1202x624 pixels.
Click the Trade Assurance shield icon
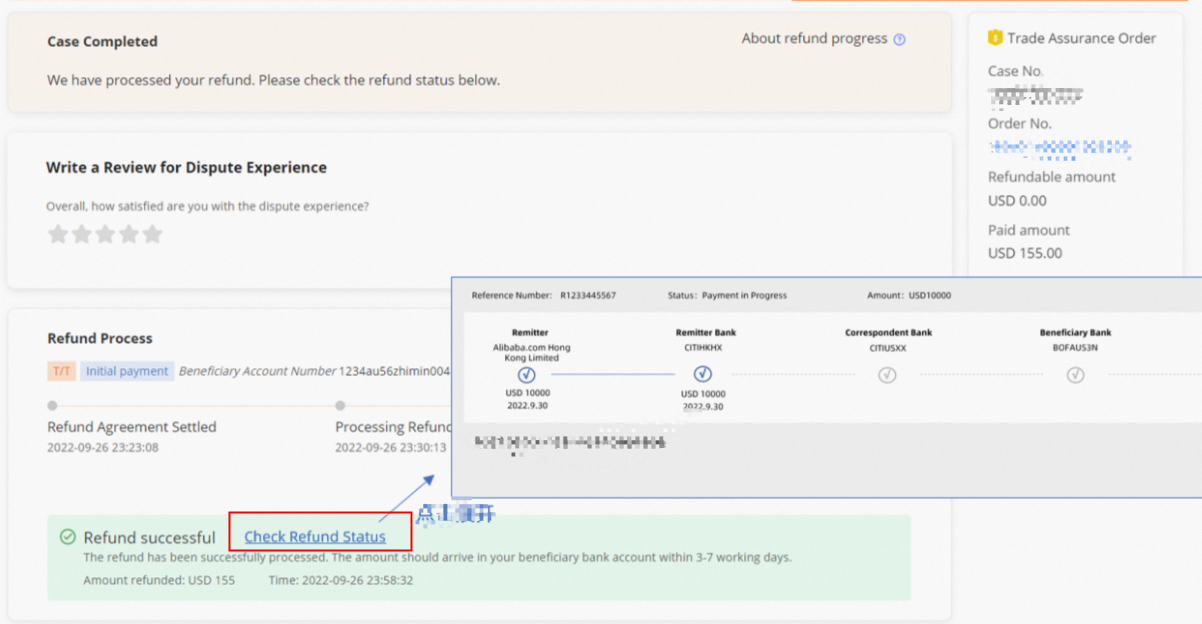994,38
